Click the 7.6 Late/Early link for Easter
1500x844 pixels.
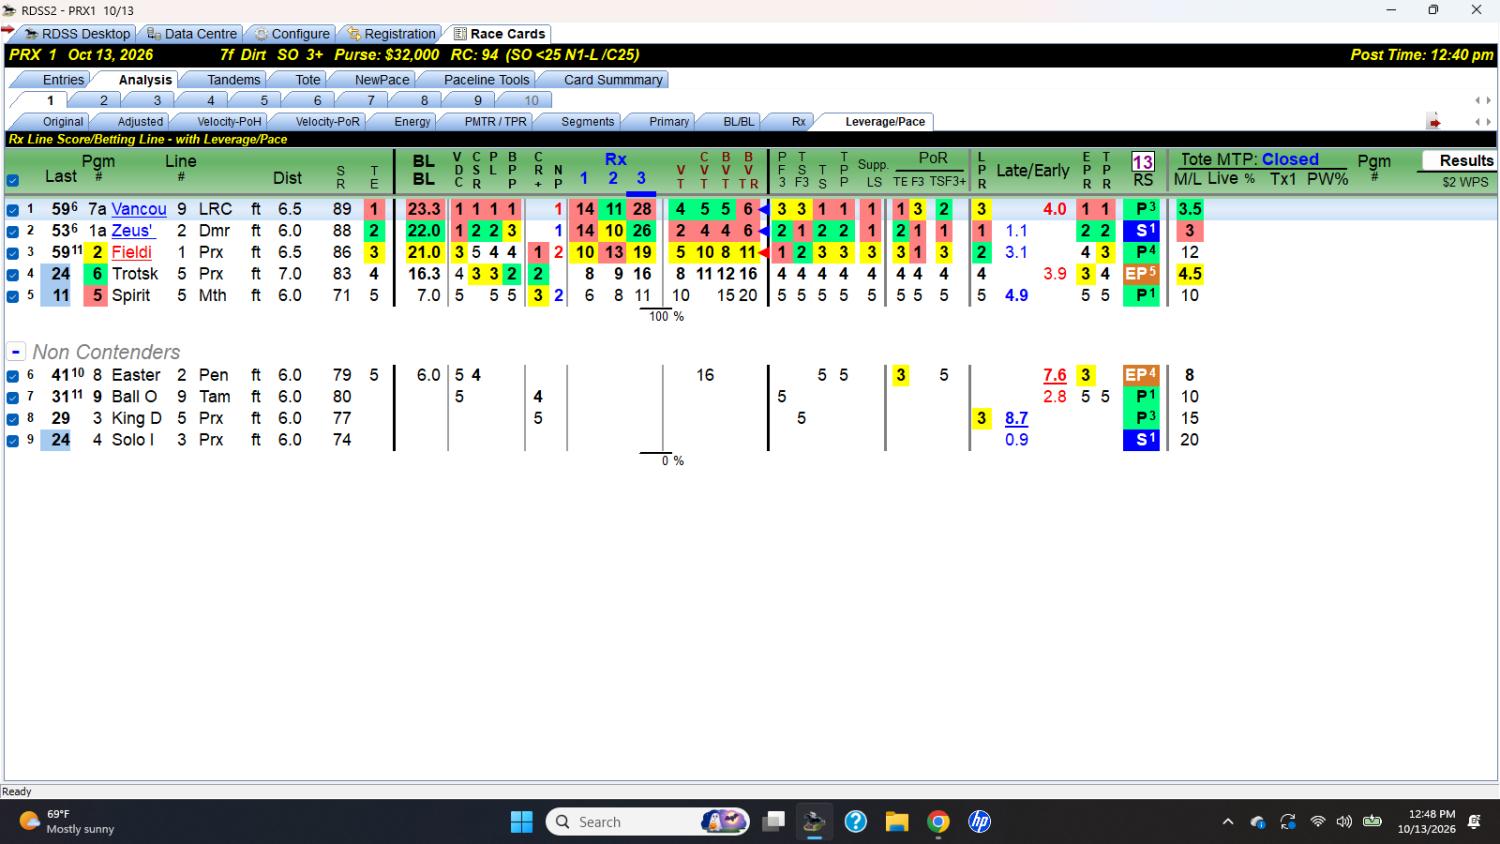click(x=1055, y=375)
